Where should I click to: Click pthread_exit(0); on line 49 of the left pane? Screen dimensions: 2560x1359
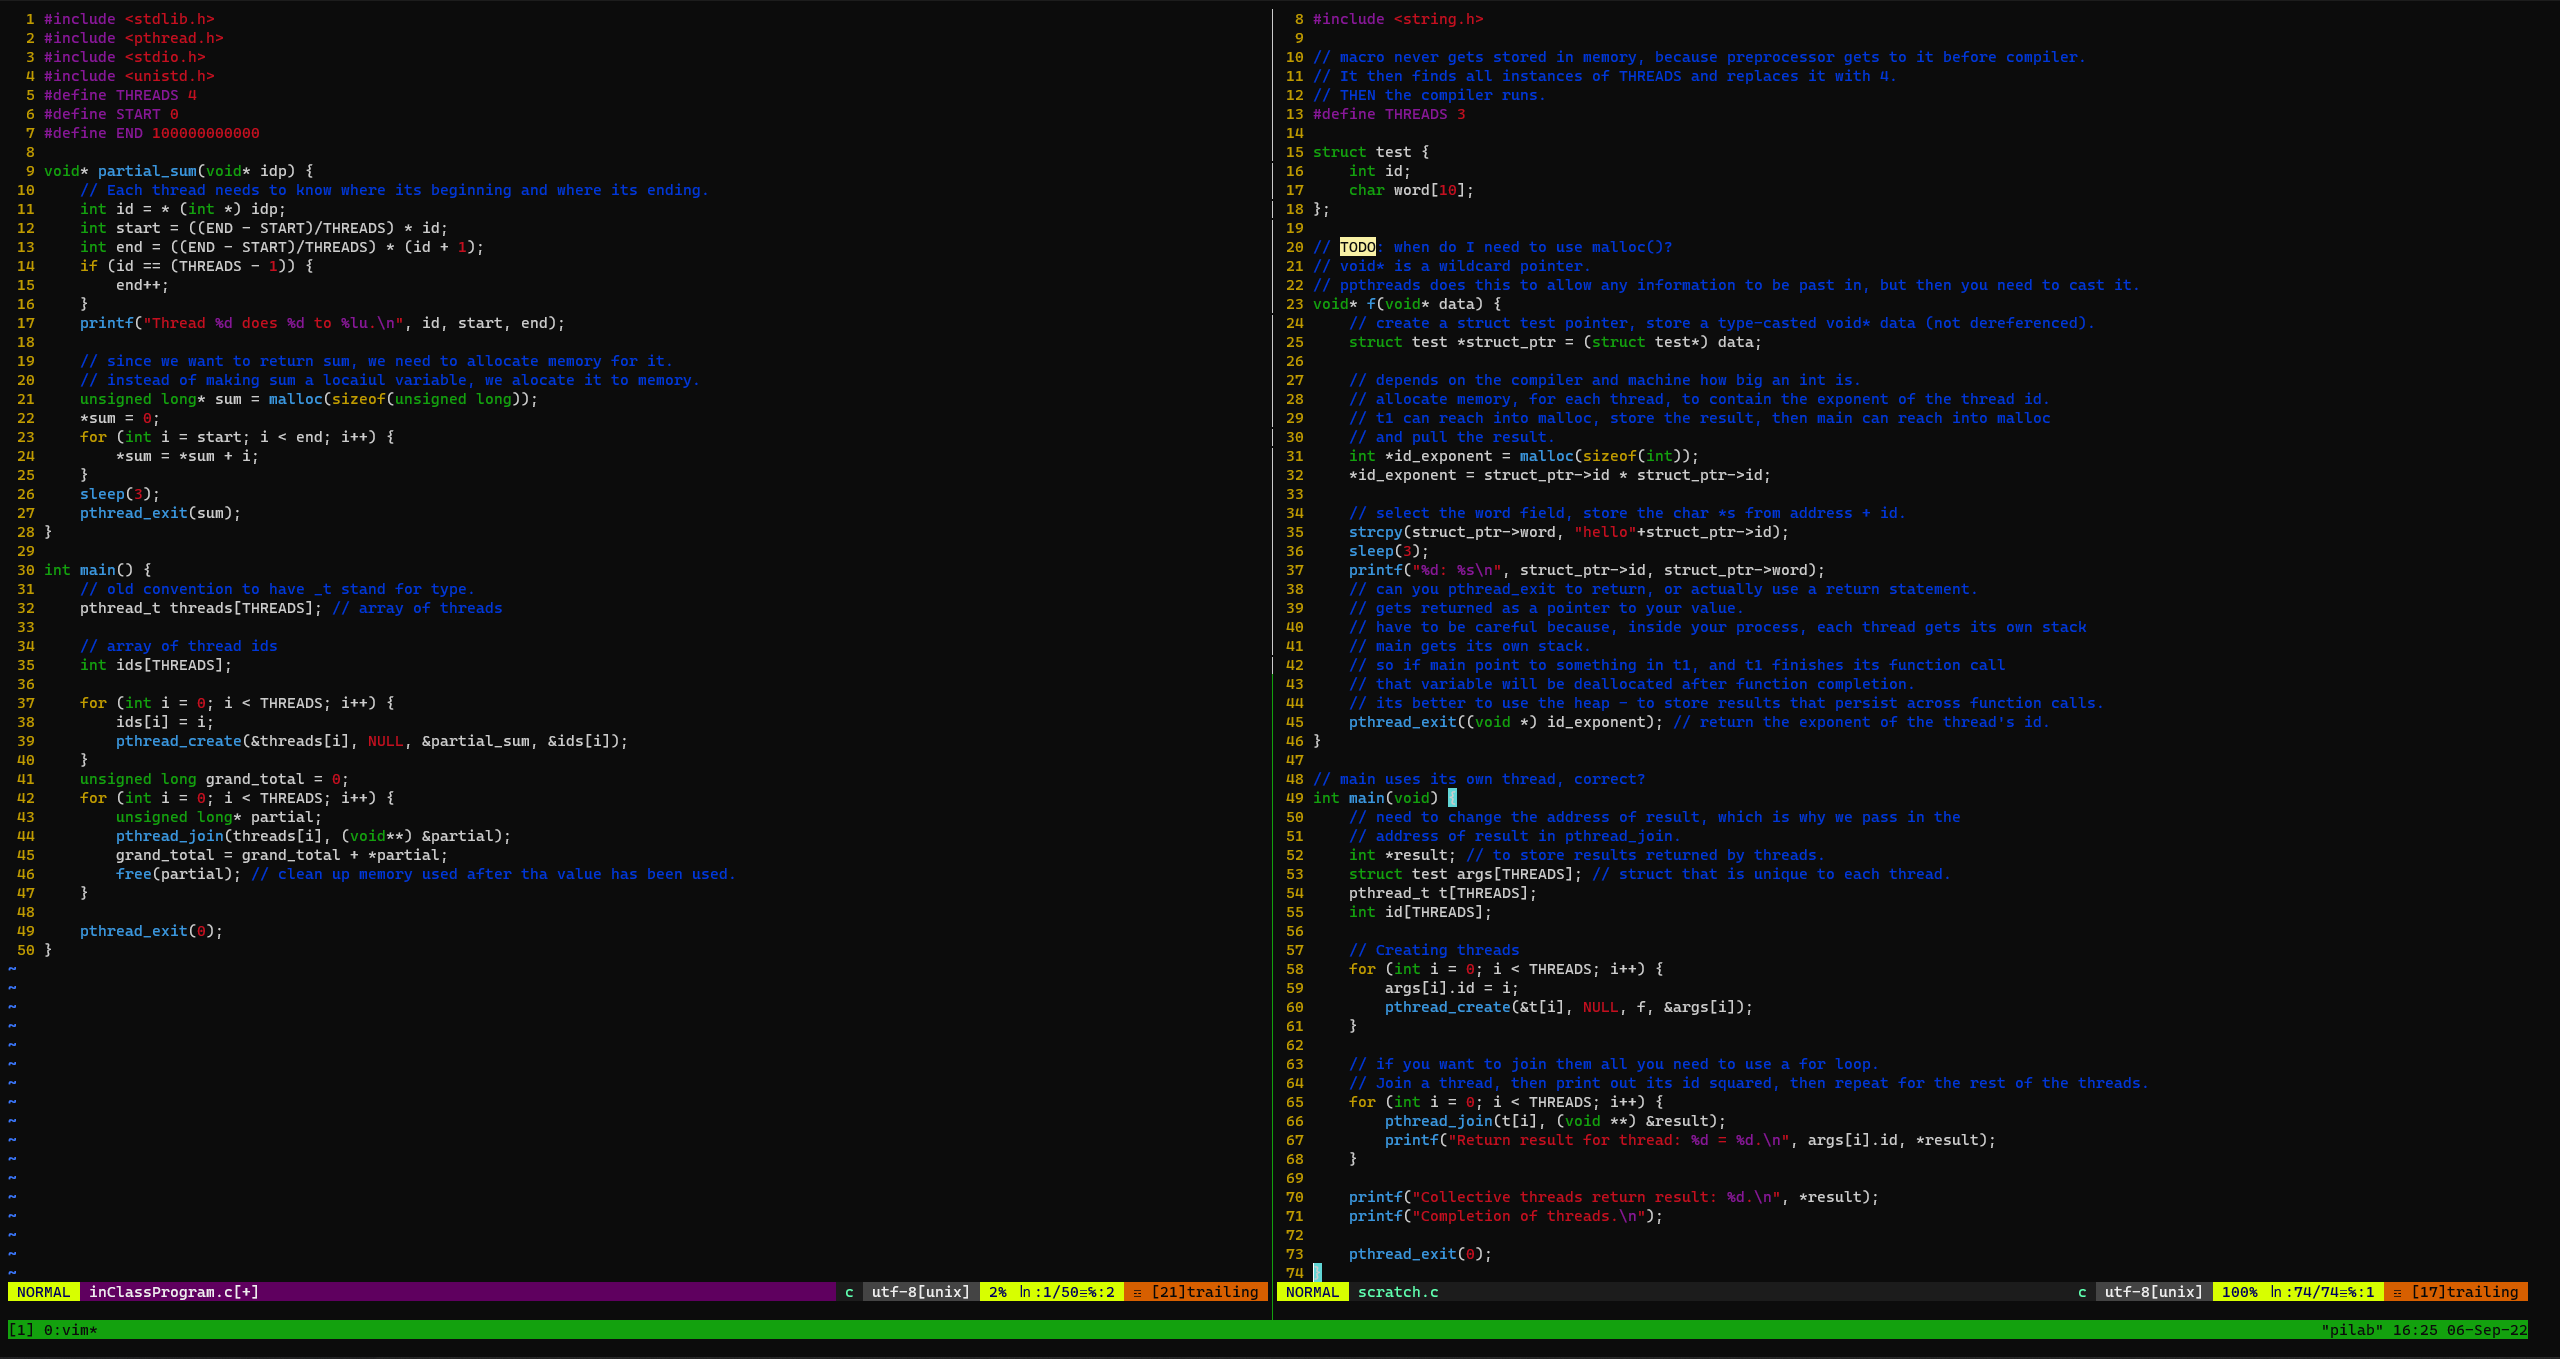coord(151,931)
